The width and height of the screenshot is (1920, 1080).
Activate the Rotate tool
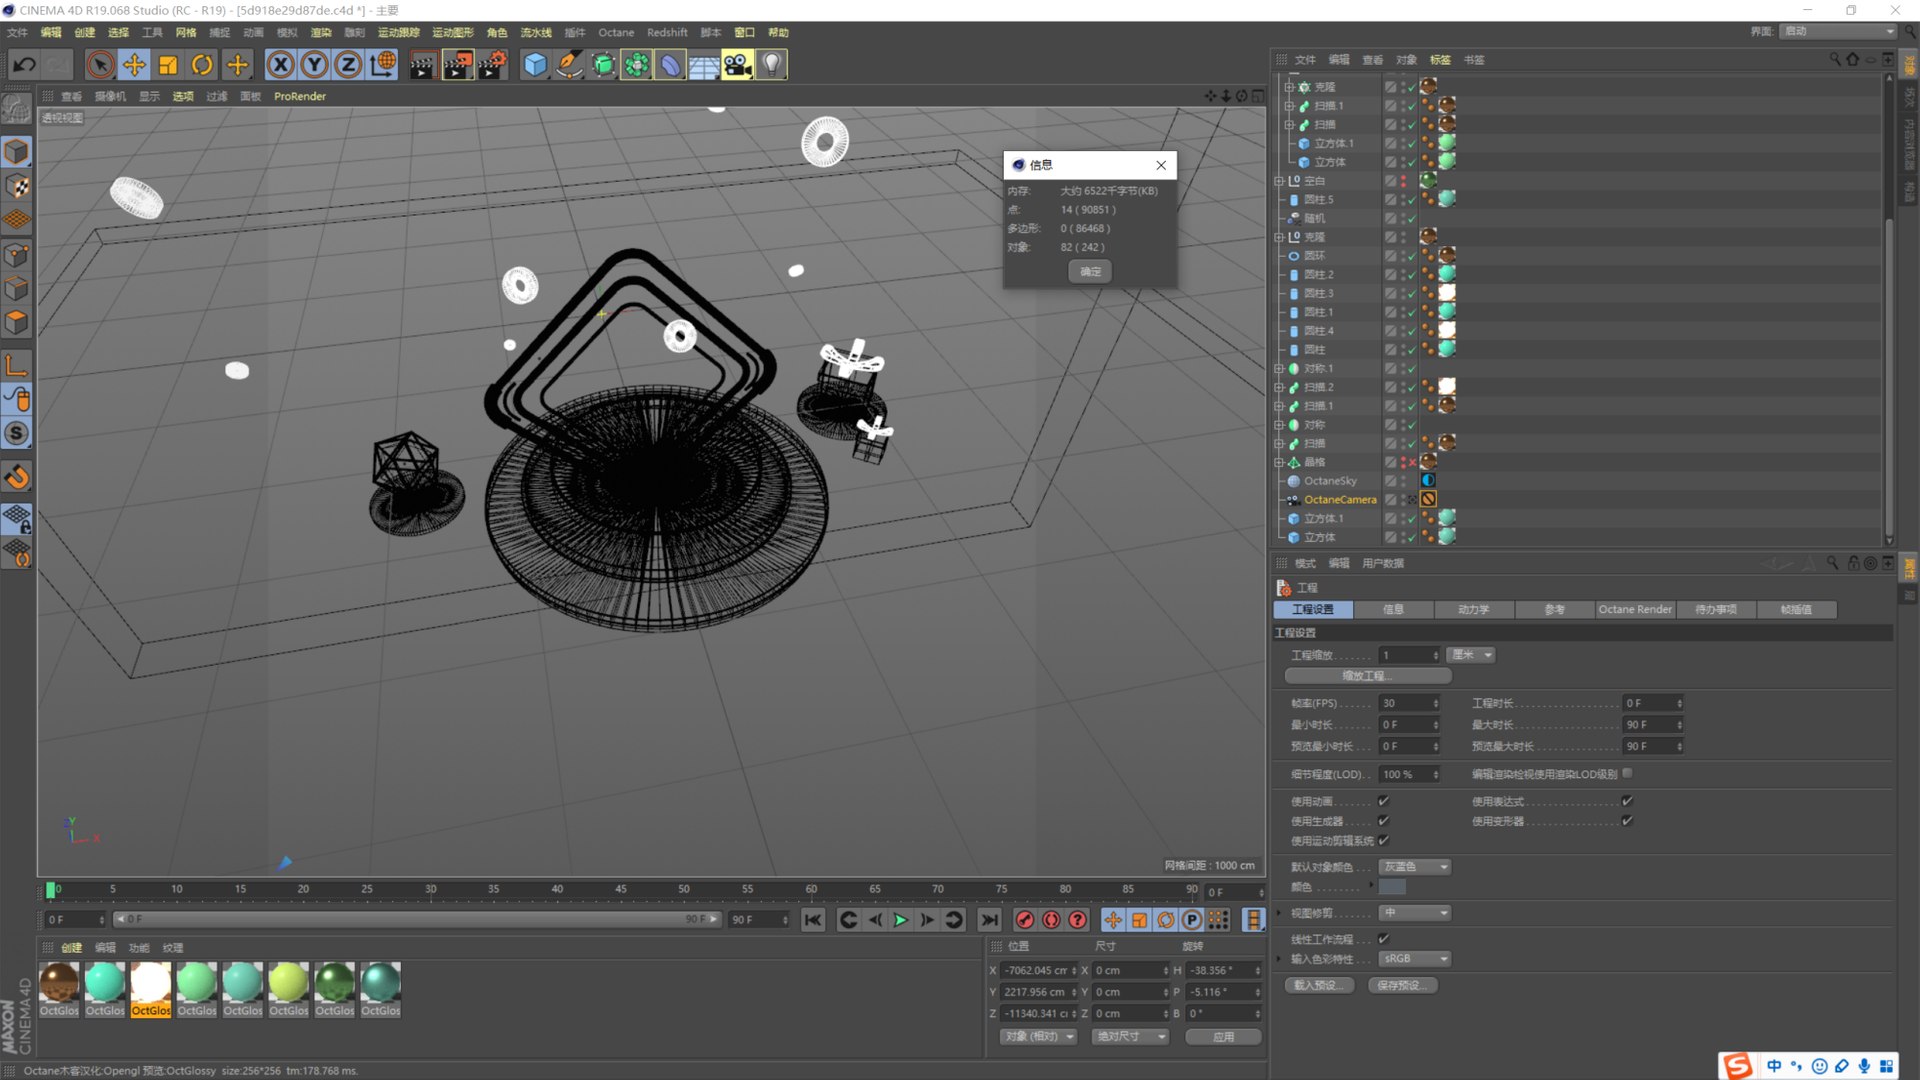pos(202,65)
